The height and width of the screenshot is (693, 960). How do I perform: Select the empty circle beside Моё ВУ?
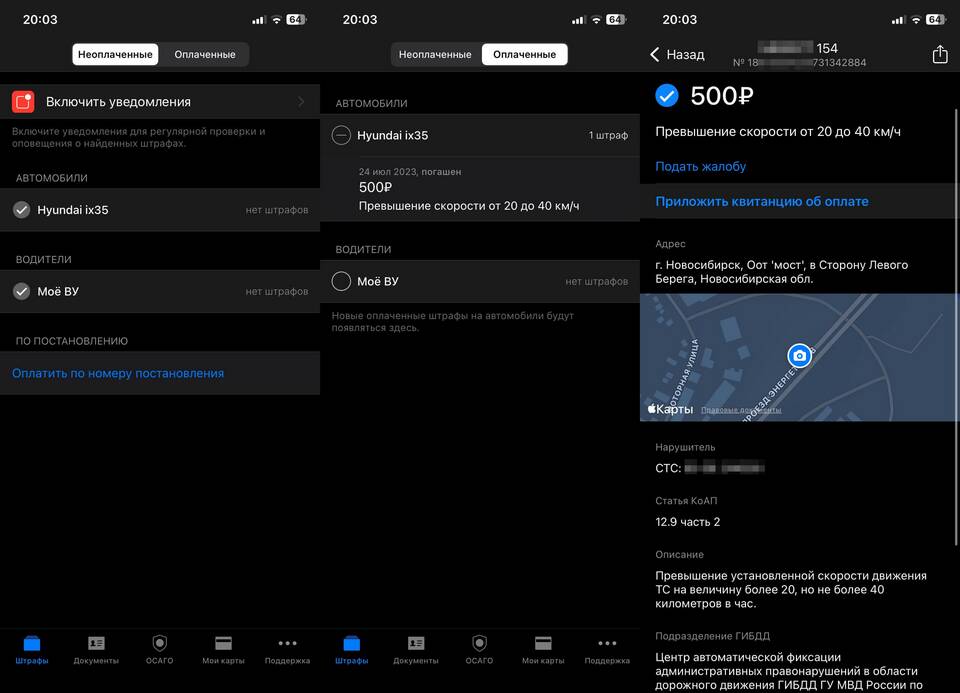(341, 281)
